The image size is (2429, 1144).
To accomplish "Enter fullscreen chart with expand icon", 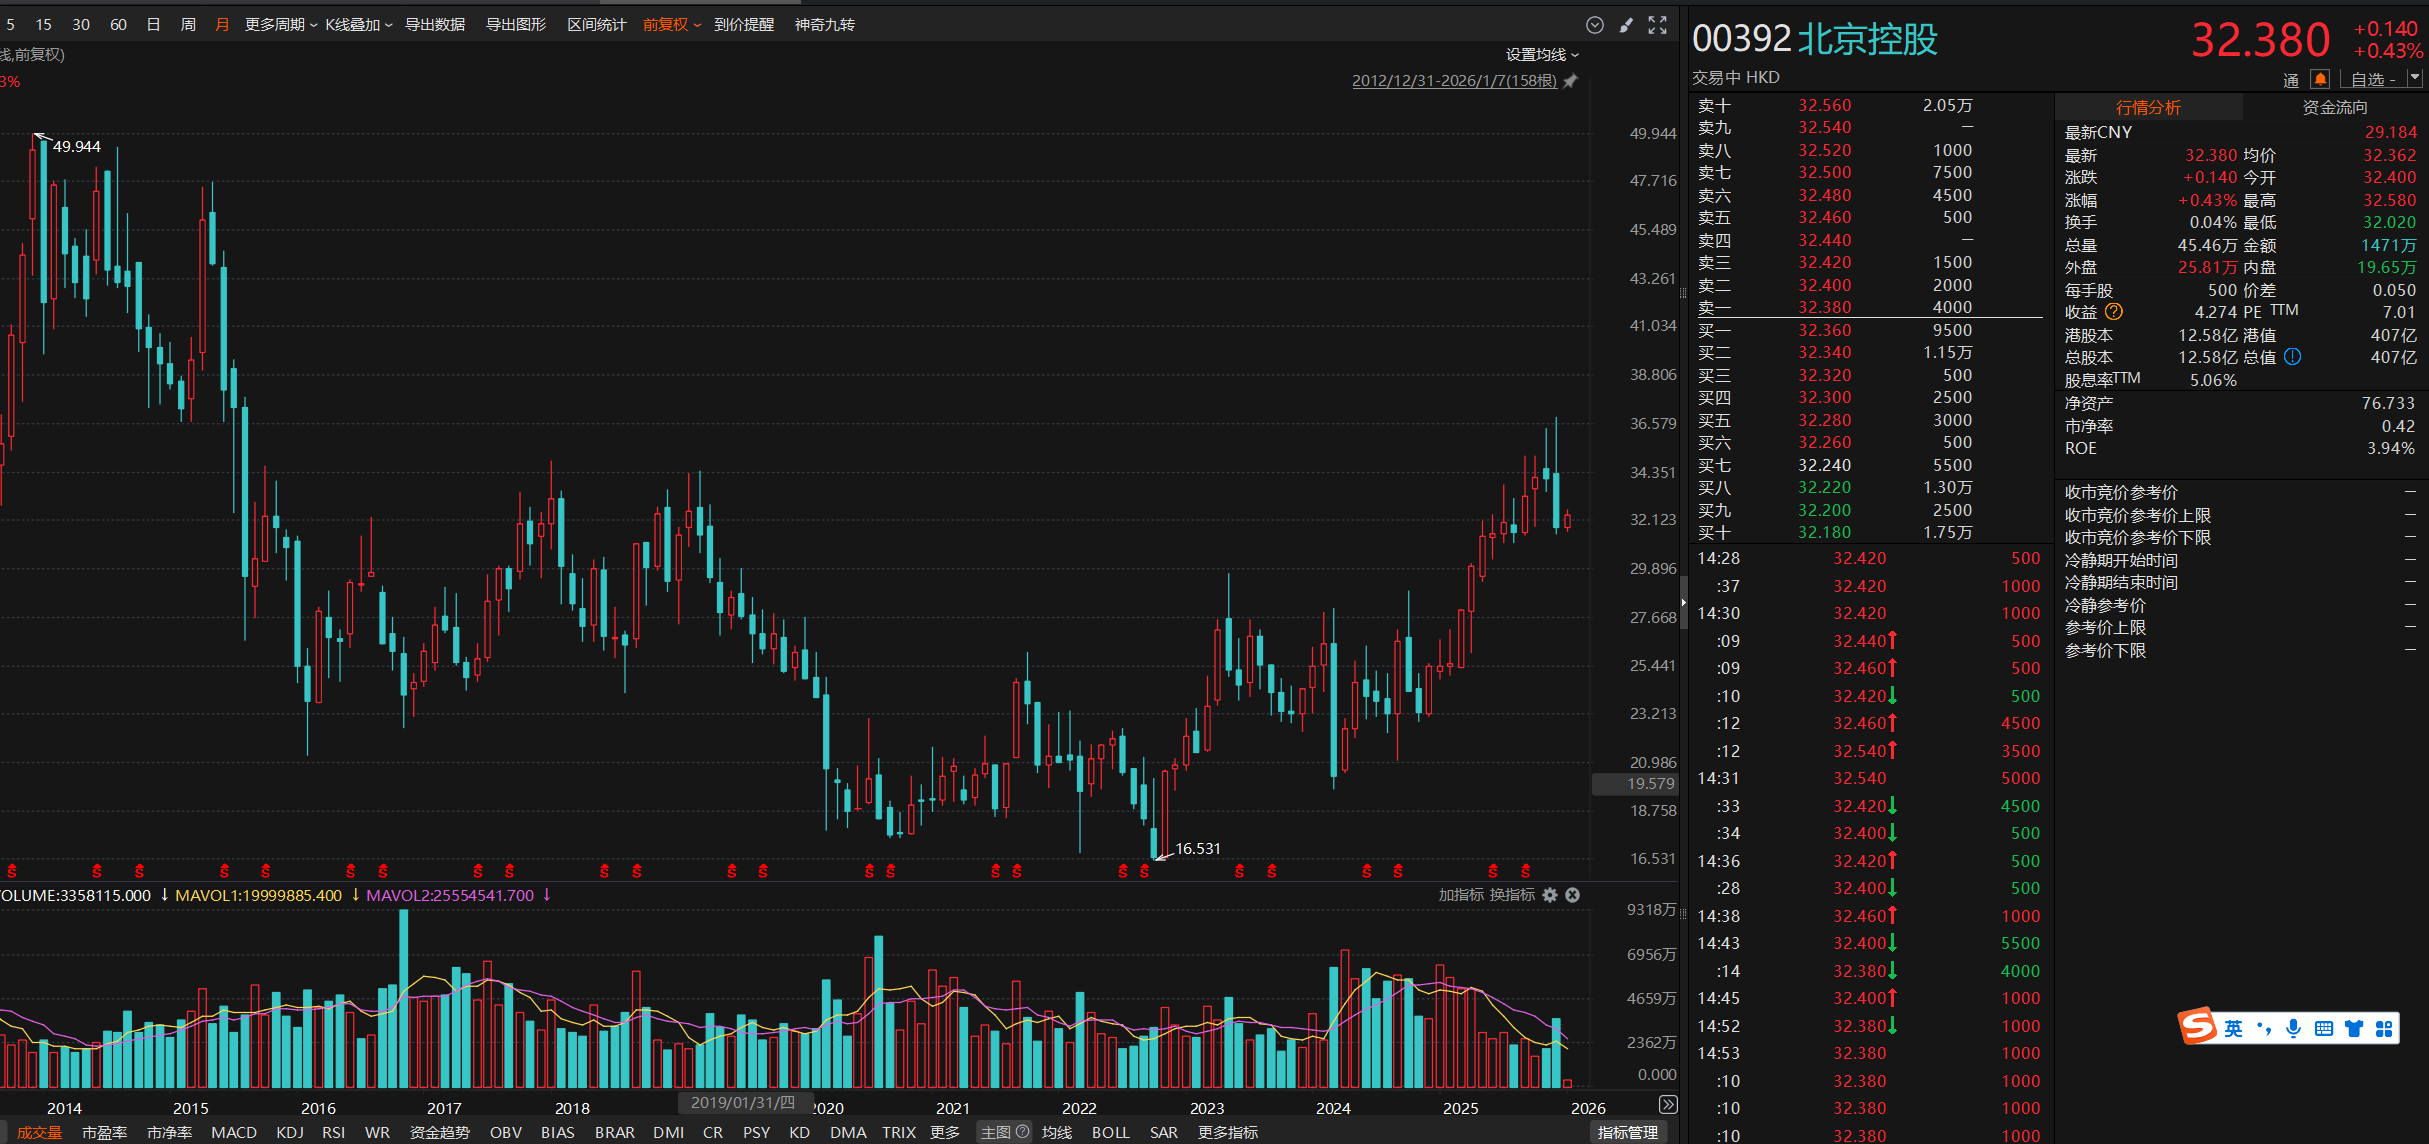I will [x=1657, y=25].
